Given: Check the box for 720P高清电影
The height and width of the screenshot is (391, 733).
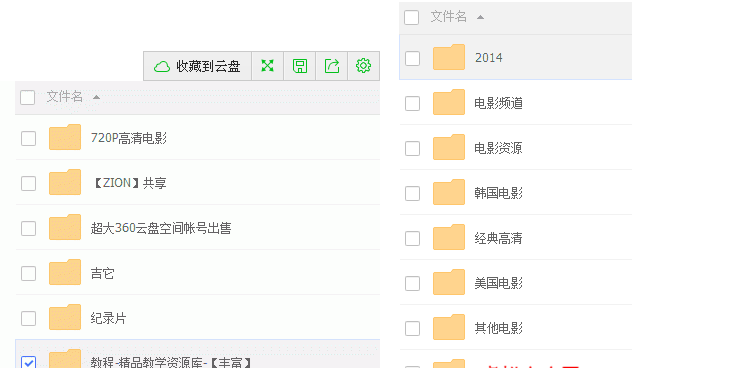Looking at the screenshot, I should click(x=29, y=138).
